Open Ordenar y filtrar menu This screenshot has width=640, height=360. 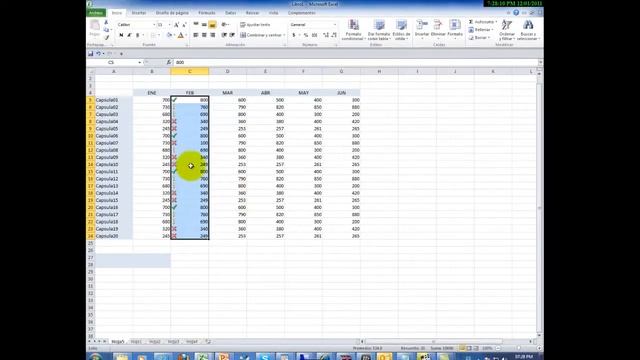[507, 30]
